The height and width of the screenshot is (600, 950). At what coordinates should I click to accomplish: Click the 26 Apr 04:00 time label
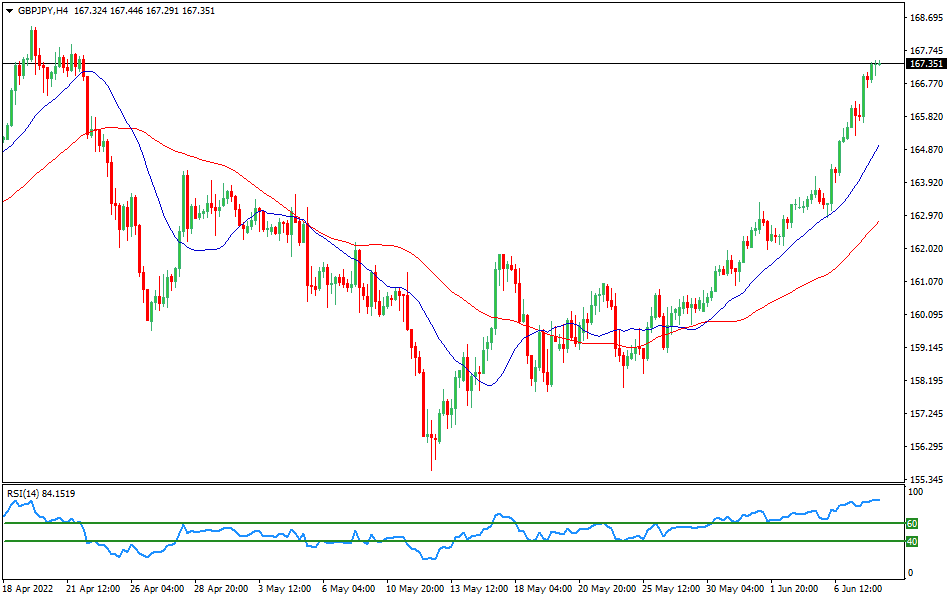pyautogui.click(x=159, y=589)
